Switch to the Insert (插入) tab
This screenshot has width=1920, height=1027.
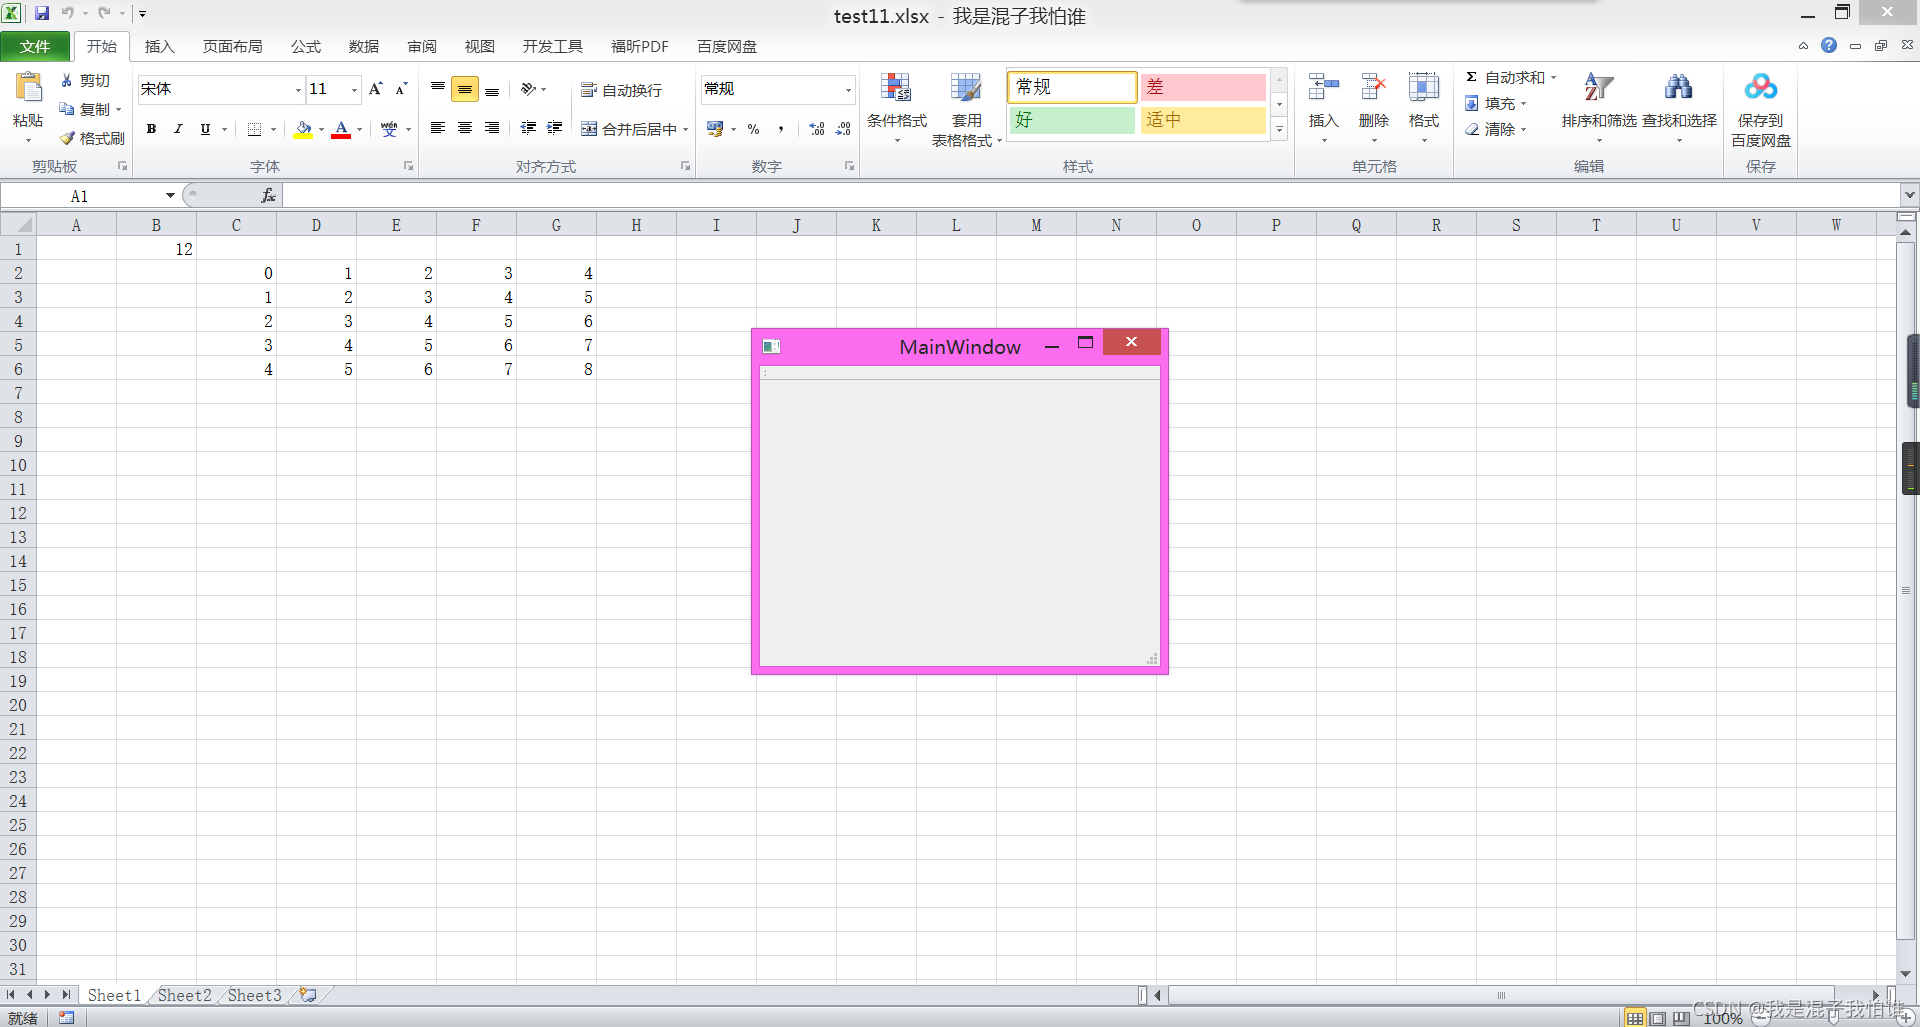159,46
